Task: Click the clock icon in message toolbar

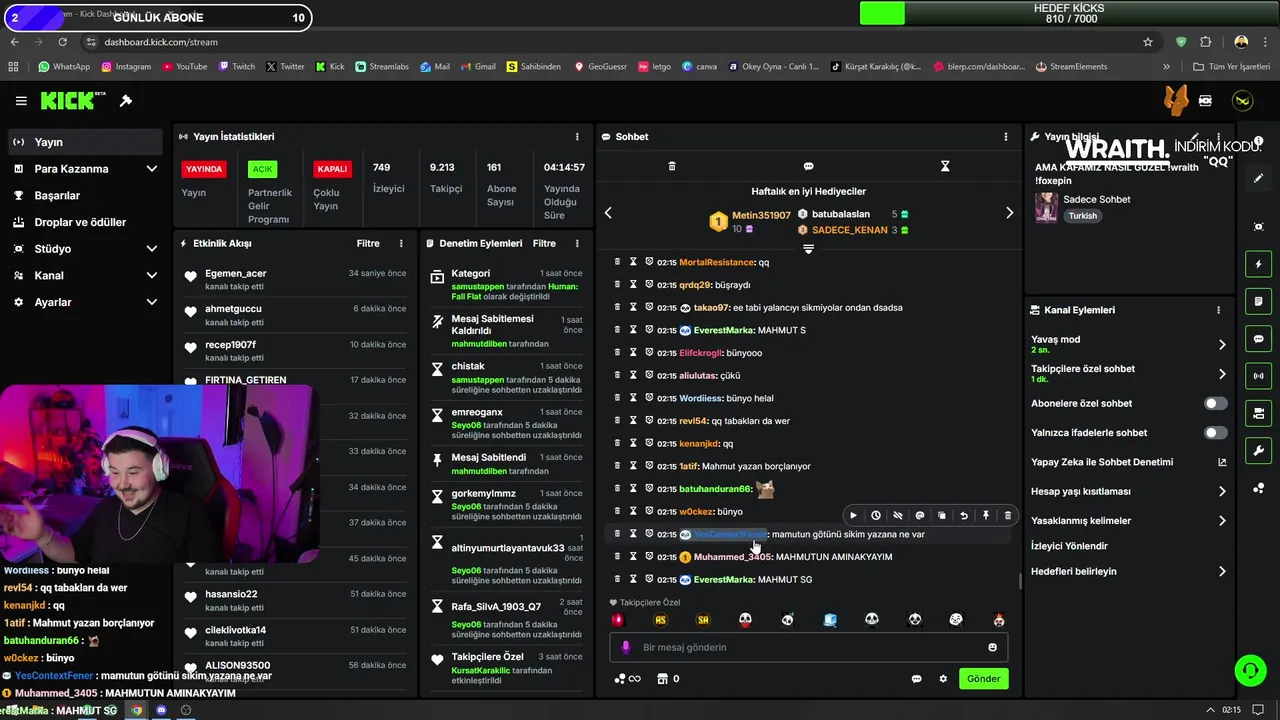Action: (875, 515)
